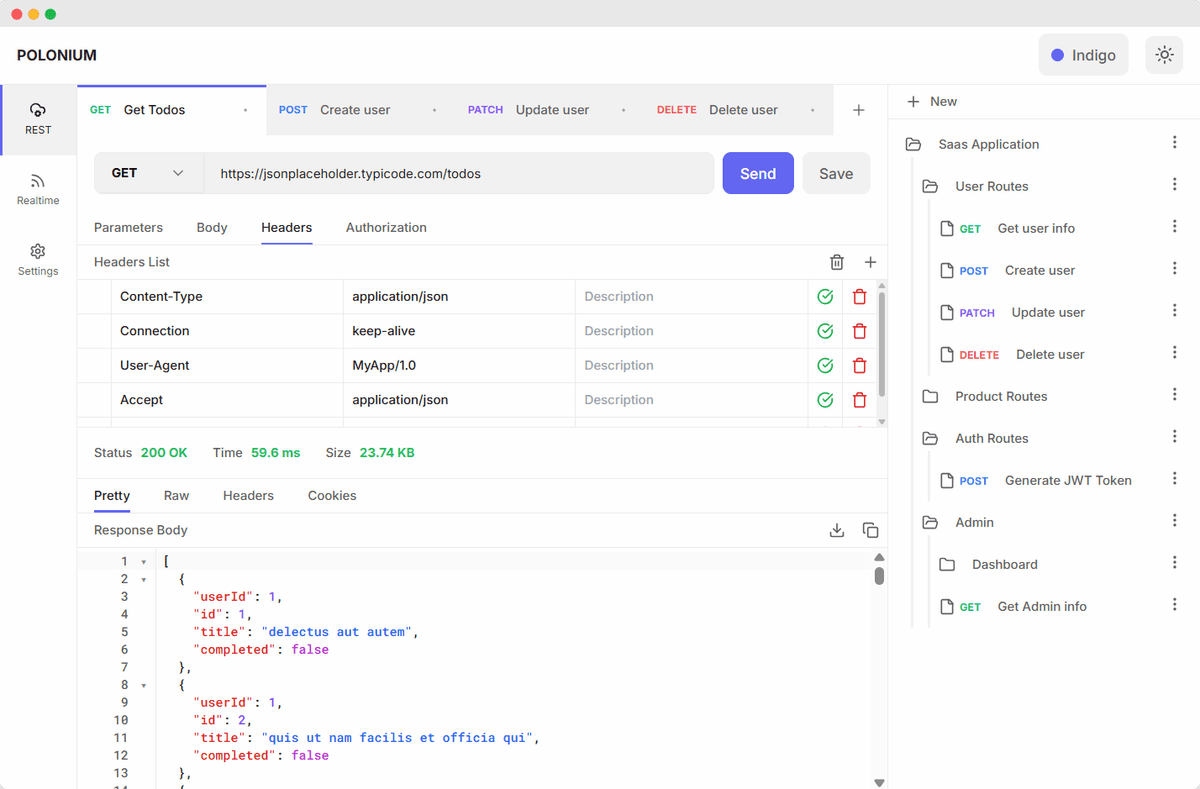Fold JSON object at line 8
The width and height of the screenshot is (1200, 789).
[x=143, y=686]
